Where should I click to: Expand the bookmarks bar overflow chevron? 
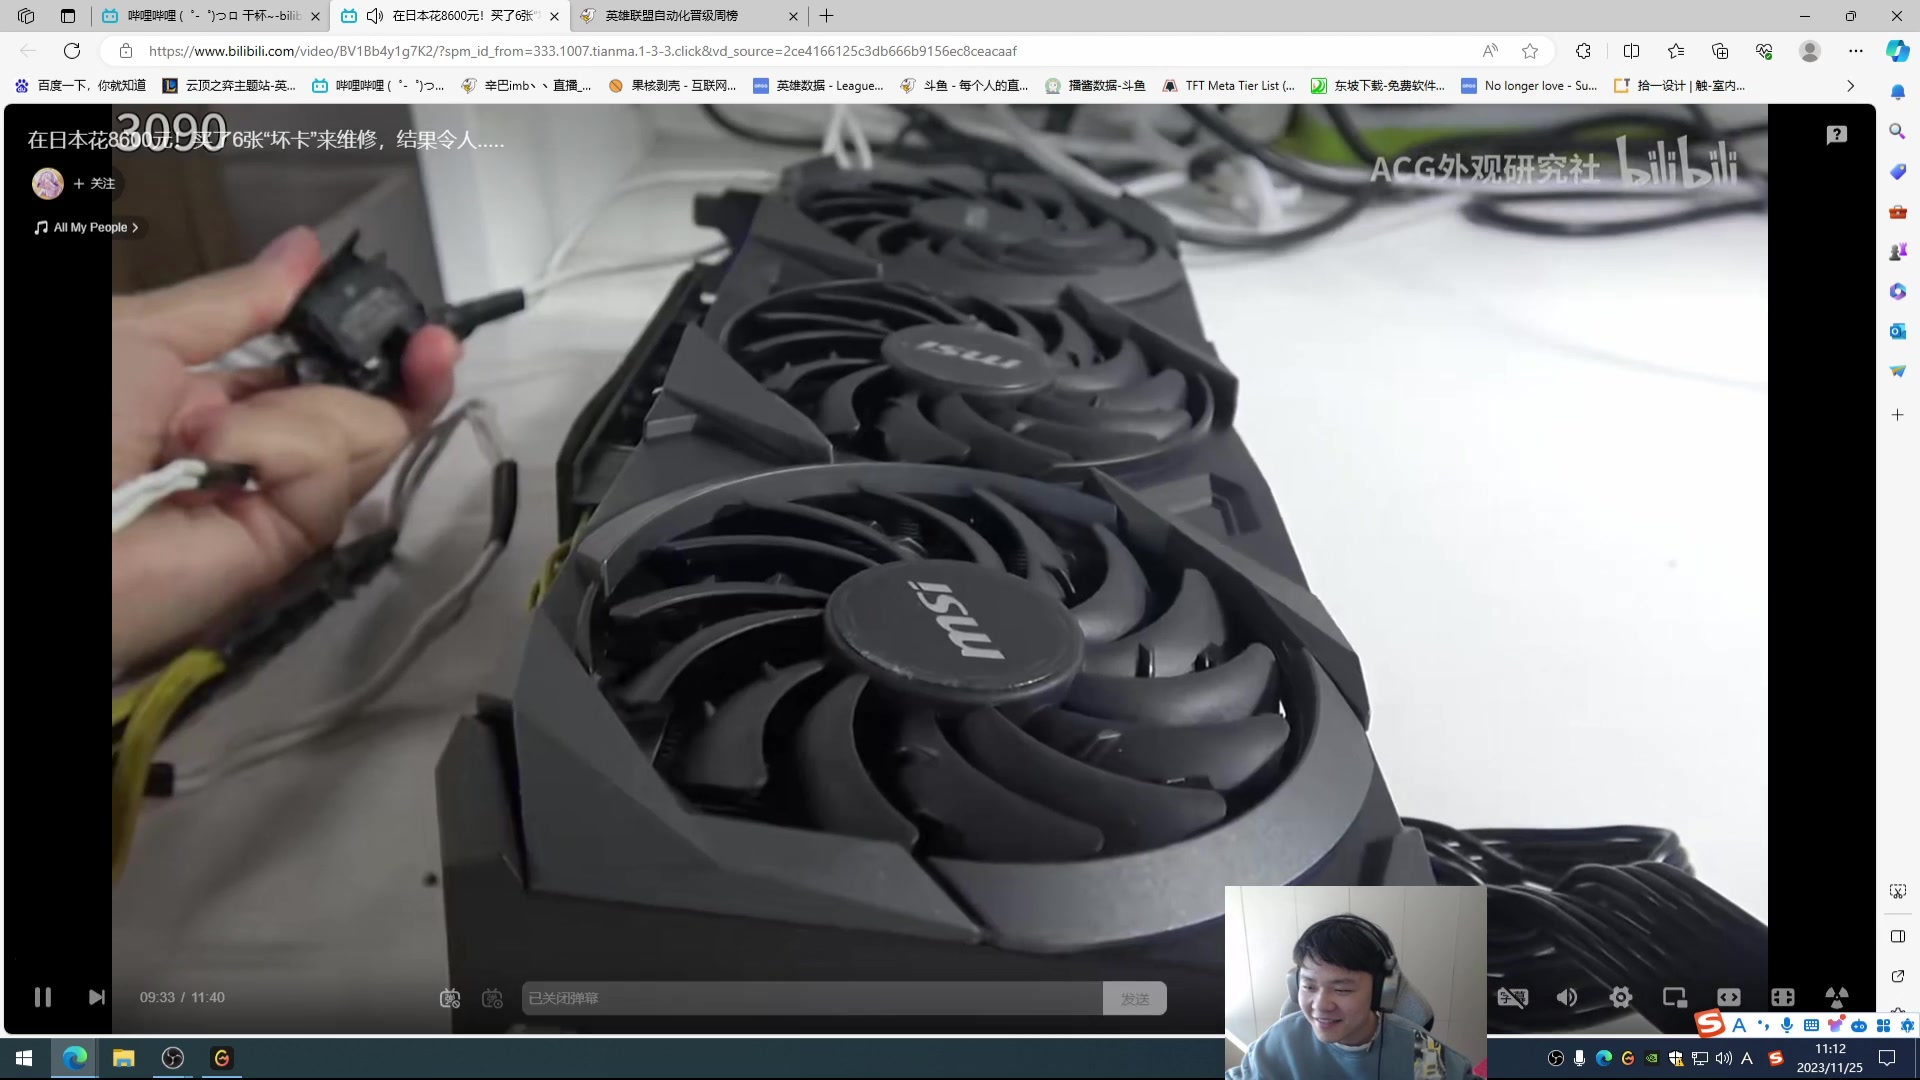tap(1850, 86)
